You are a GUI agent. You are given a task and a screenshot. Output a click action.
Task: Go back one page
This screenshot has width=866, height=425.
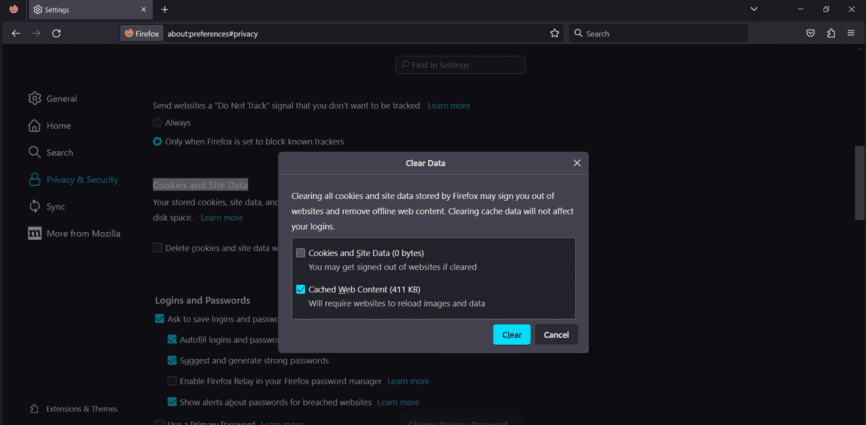pos(15,33)
